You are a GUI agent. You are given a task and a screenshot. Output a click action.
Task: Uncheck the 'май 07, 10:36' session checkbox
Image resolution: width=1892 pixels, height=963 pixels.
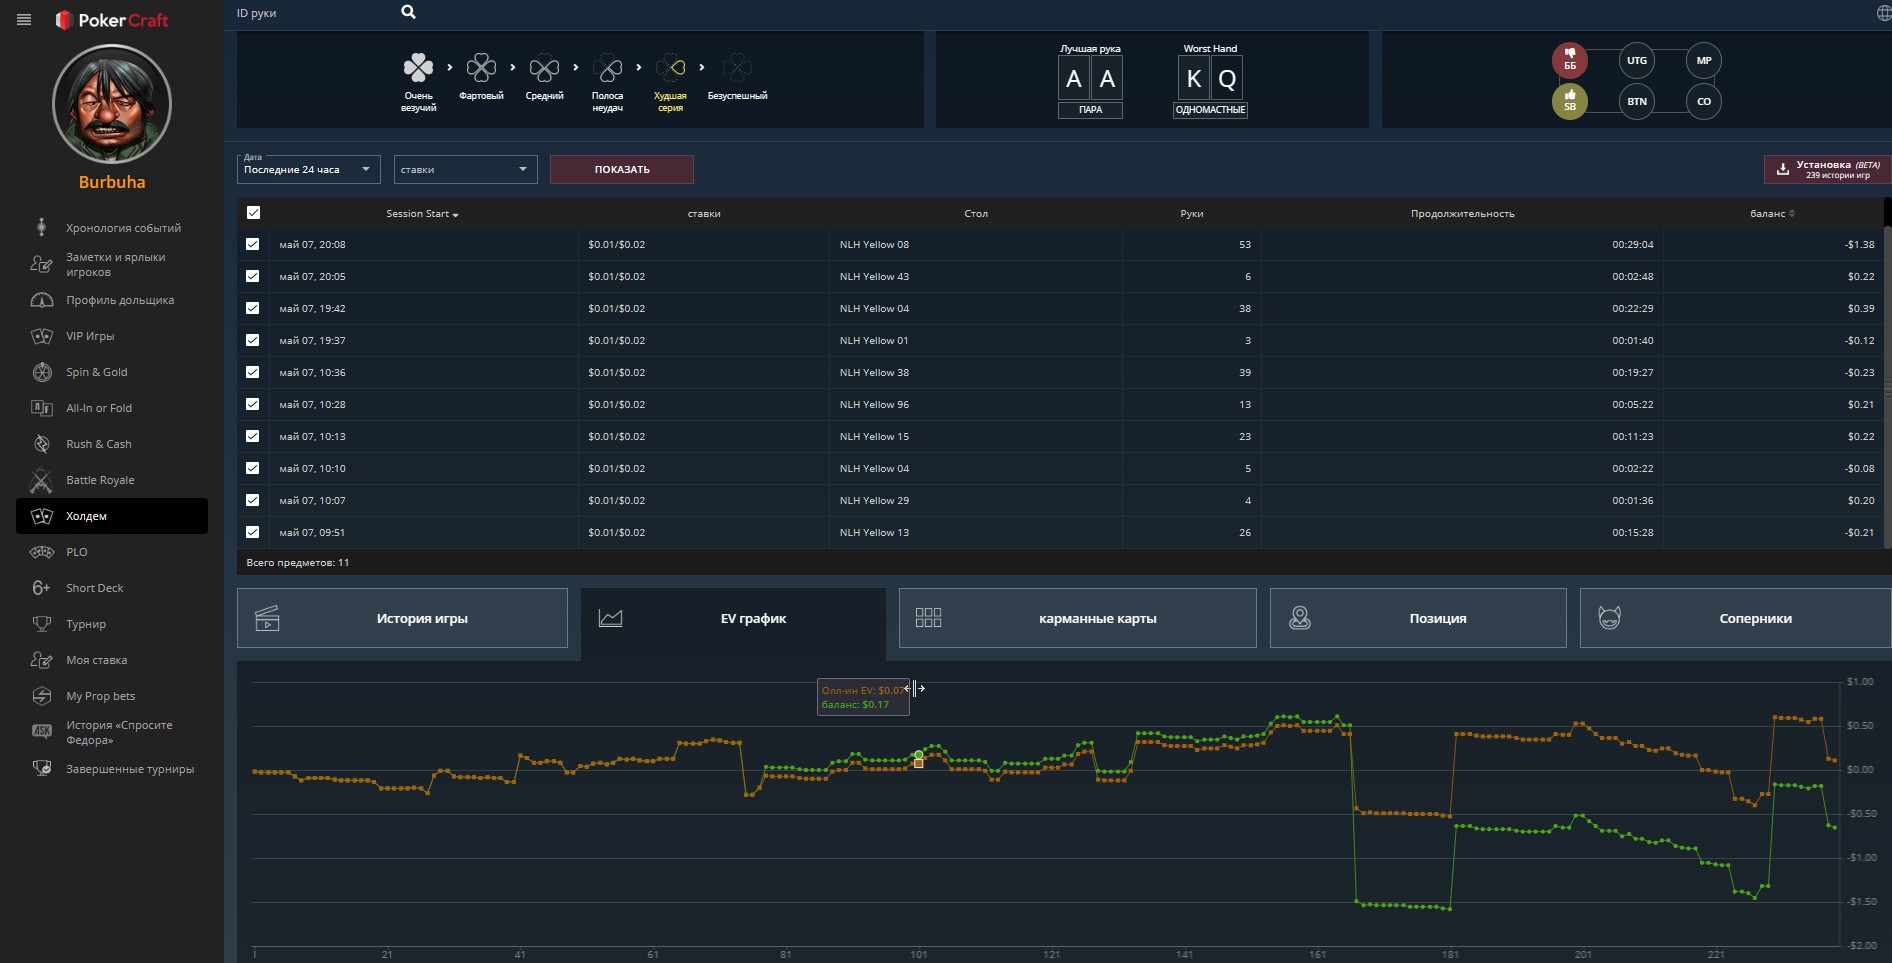[252, 372]
